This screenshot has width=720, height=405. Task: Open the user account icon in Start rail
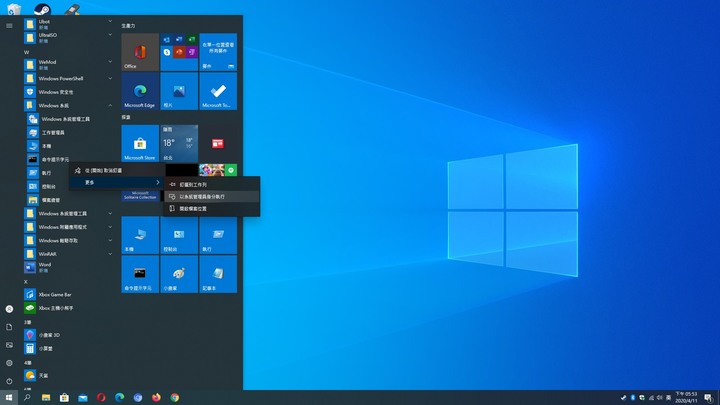pyautogui.click(x=9, y=309)
